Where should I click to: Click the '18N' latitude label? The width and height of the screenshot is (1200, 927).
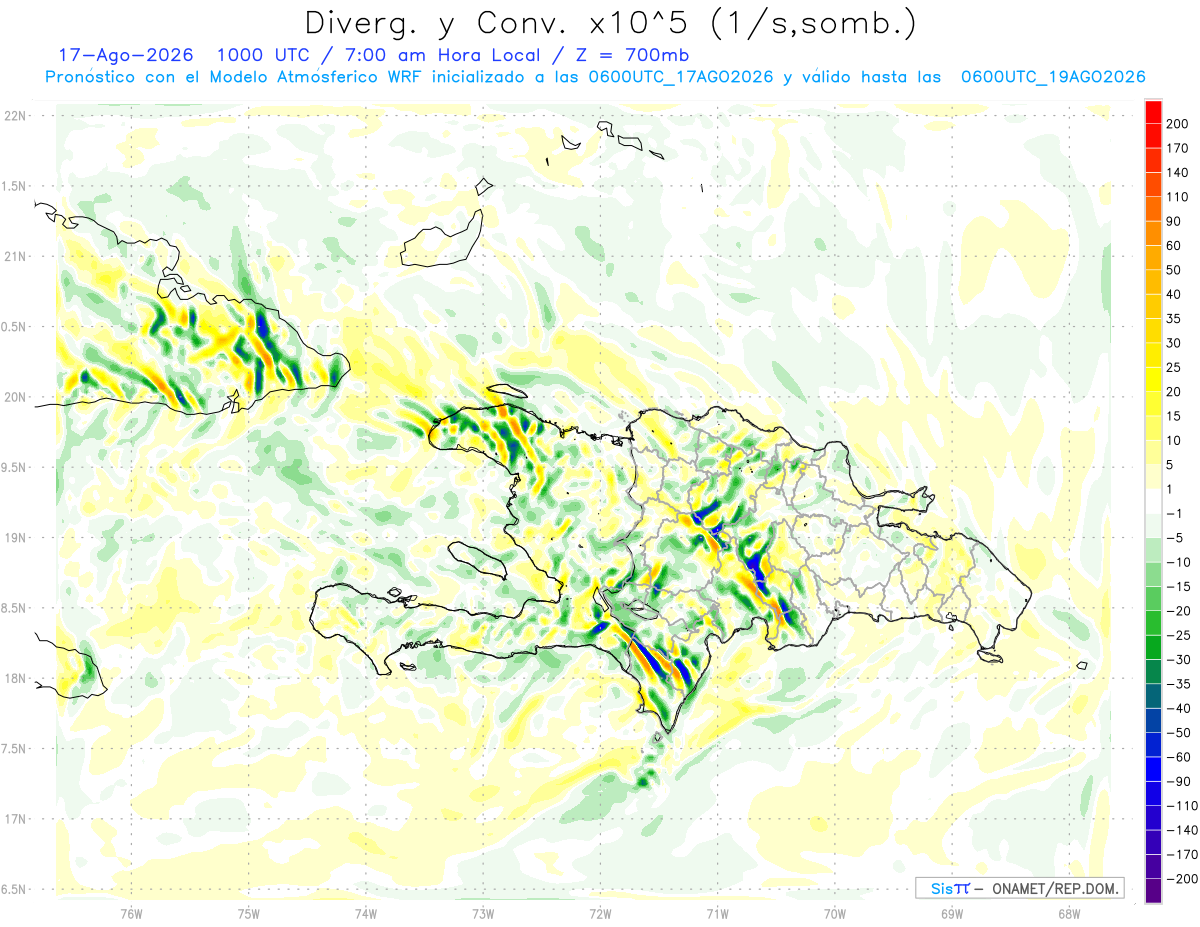coord(15,678)
